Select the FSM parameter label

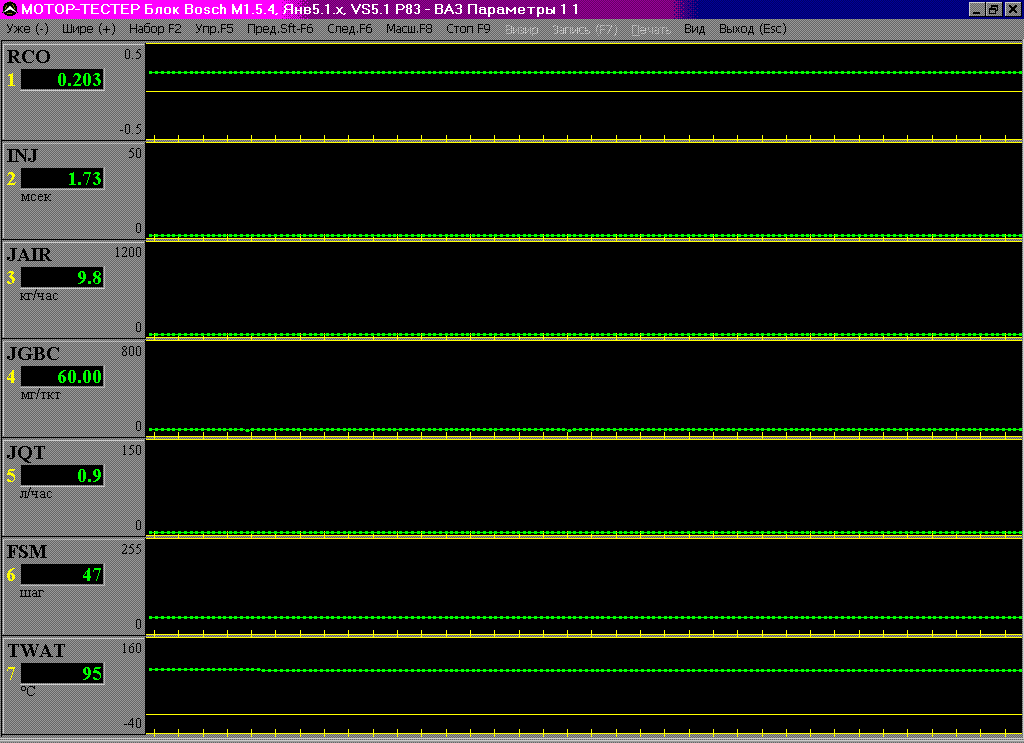click(27, 552)
